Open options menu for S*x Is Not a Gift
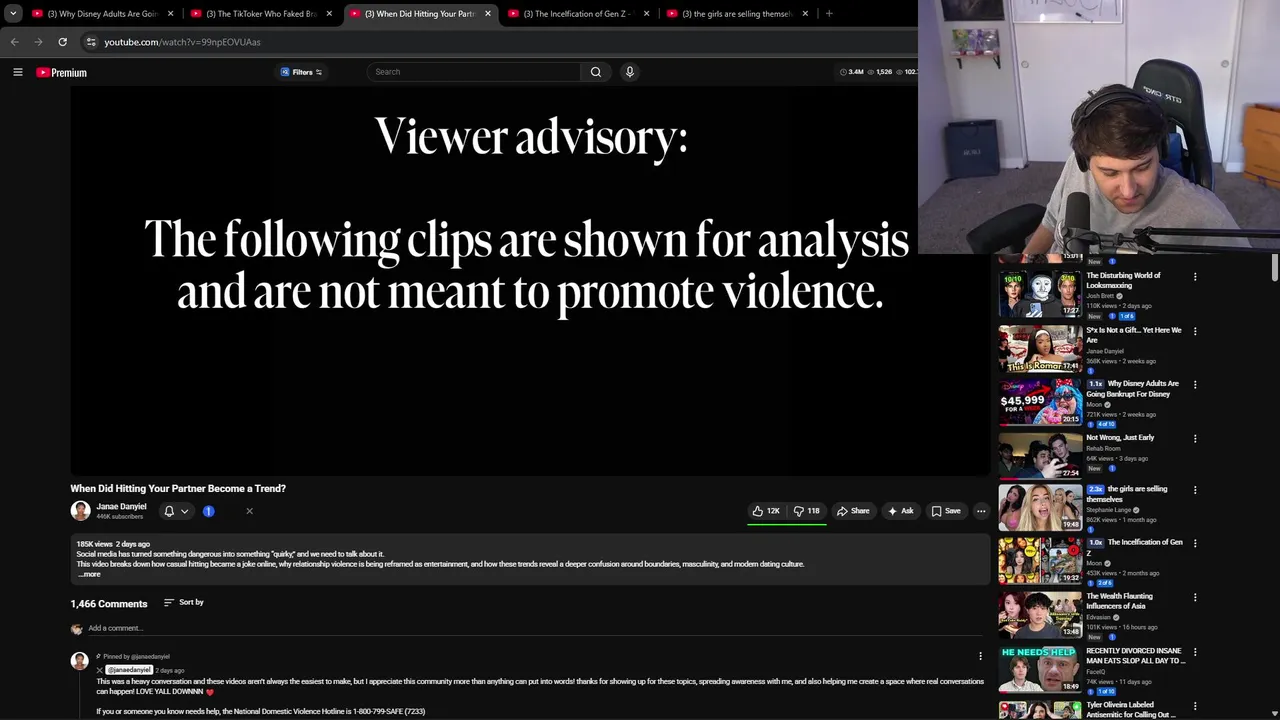 click(x=1195, y=331)
